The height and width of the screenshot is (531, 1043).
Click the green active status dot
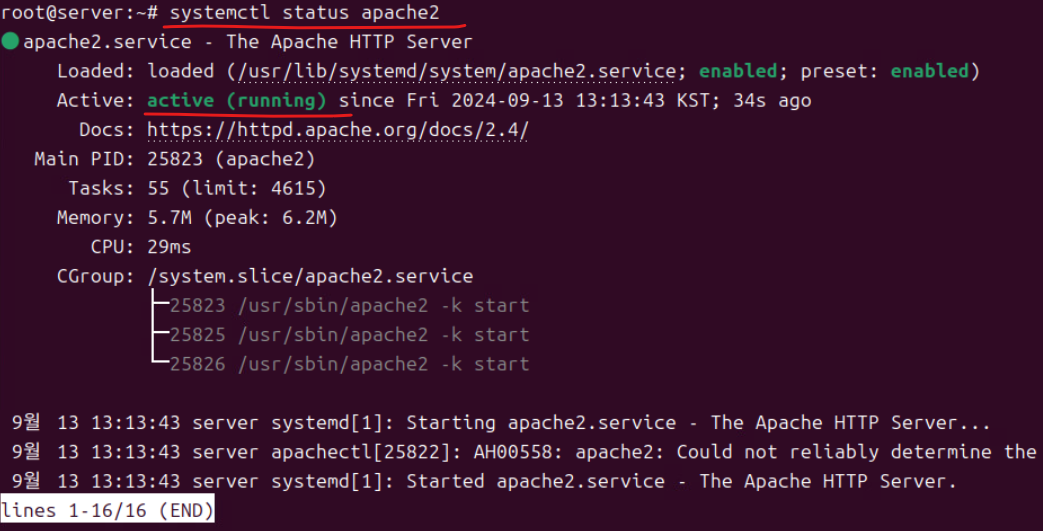point(10,41)
